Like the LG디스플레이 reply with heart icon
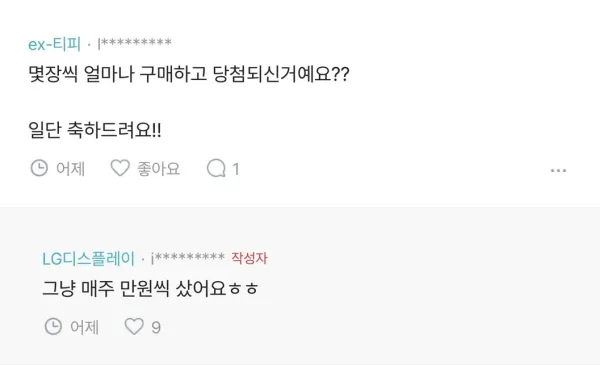Viewport: 600px width, 365px height. click(x=134, y=326)
